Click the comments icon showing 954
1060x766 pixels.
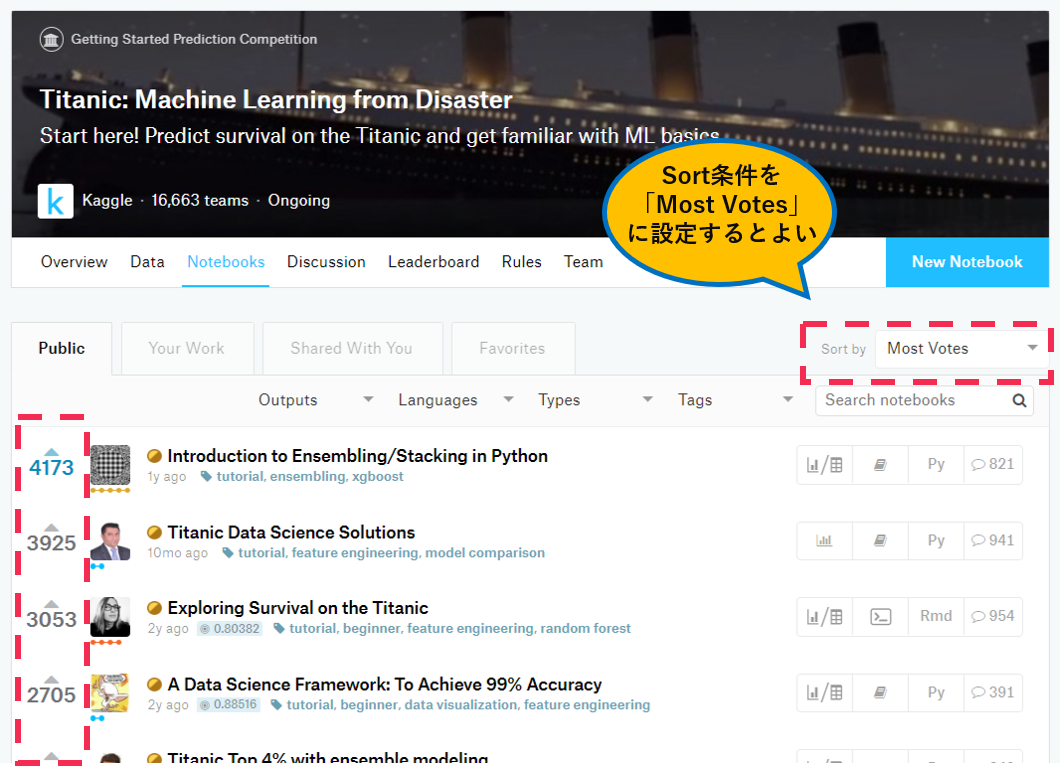[x=978, y=617]
